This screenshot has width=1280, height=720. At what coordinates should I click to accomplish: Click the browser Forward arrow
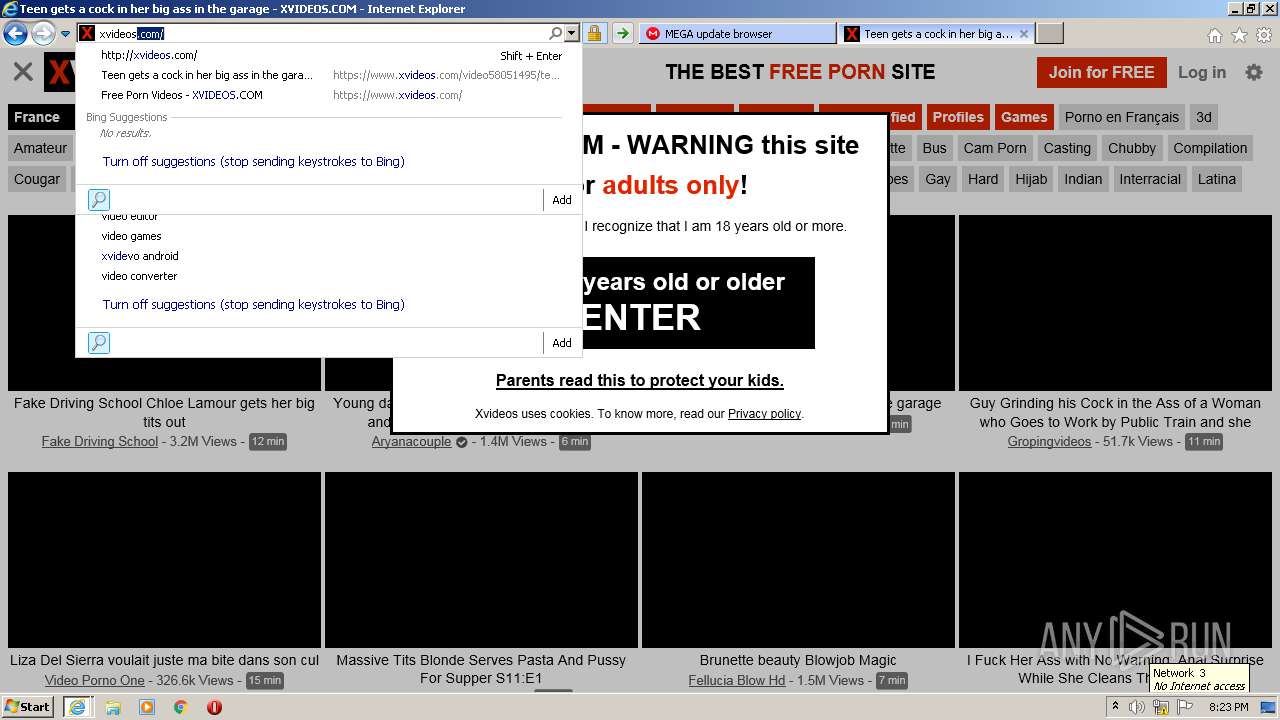pyautogui.click(x=43, y=34)
